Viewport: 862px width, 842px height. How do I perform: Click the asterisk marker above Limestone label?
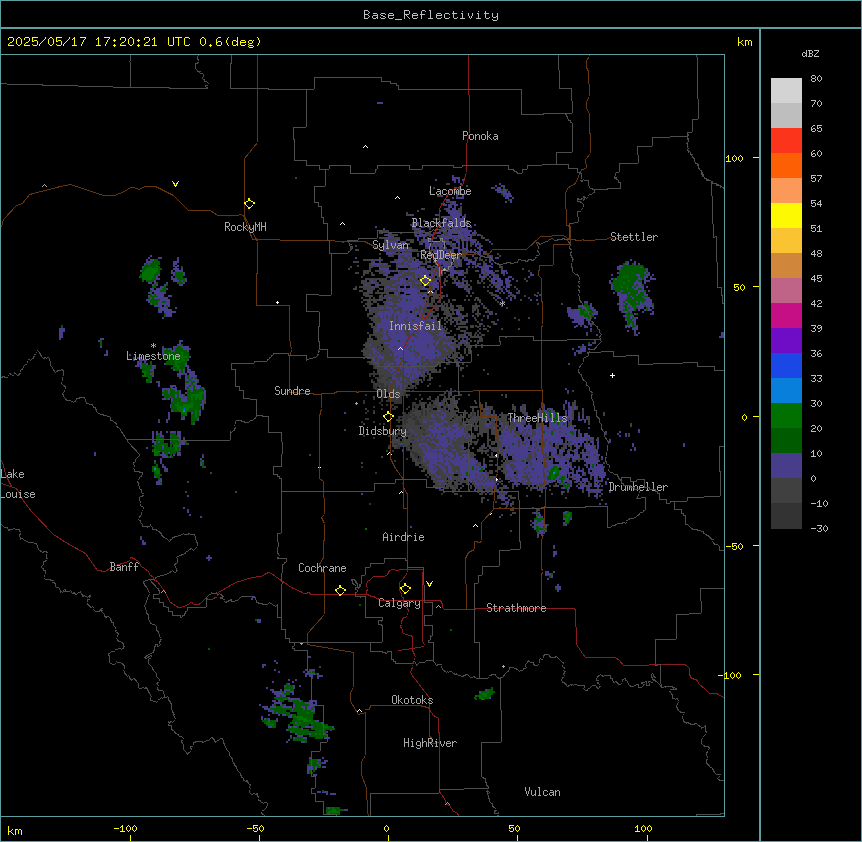(x=153, y=346)
